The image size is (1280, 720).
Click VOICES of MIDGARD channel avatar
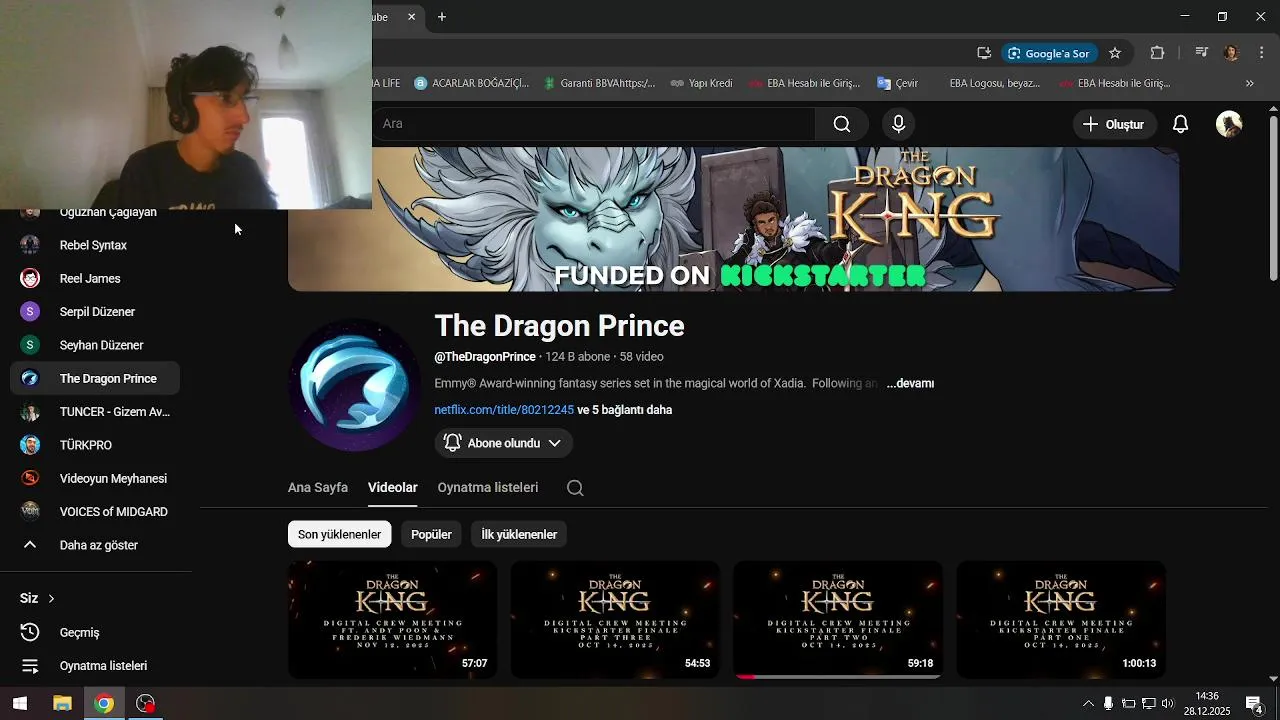pos(30,512)
